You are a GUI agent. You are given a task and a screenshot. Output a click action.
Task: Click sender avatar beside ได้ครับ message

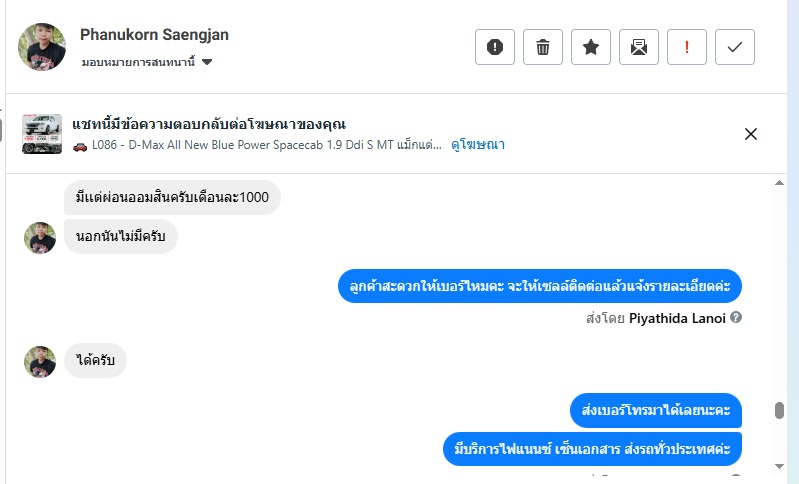(40, 361)
